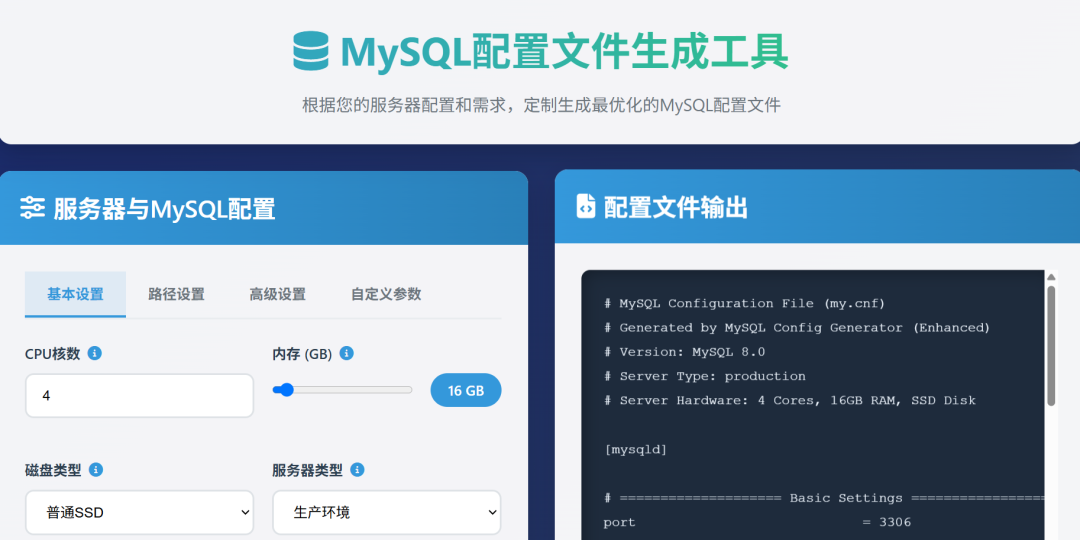The width and height of the screenshot is (1080, 540).
Task: Click the 16 GB memory value badge
Action: click(x=466, y=391)
